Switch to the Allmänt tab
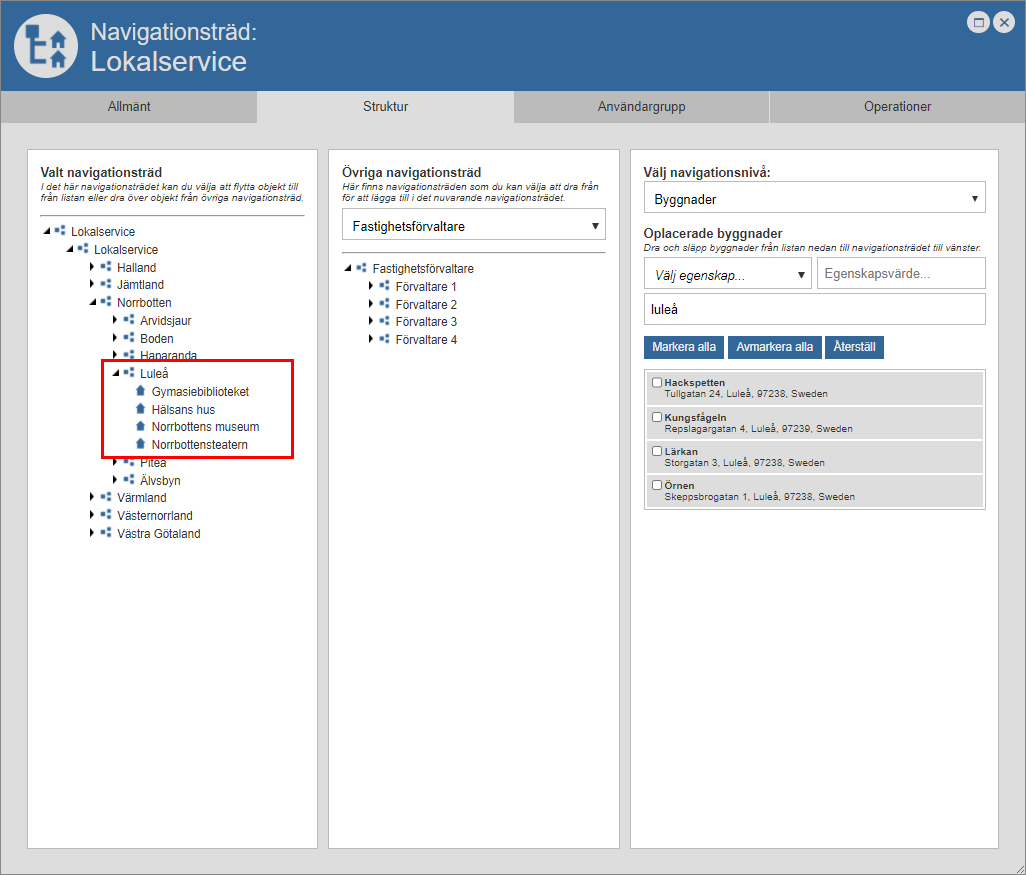Image resolution: width=1026 pixels, height=875 pixels. [129, 107]
